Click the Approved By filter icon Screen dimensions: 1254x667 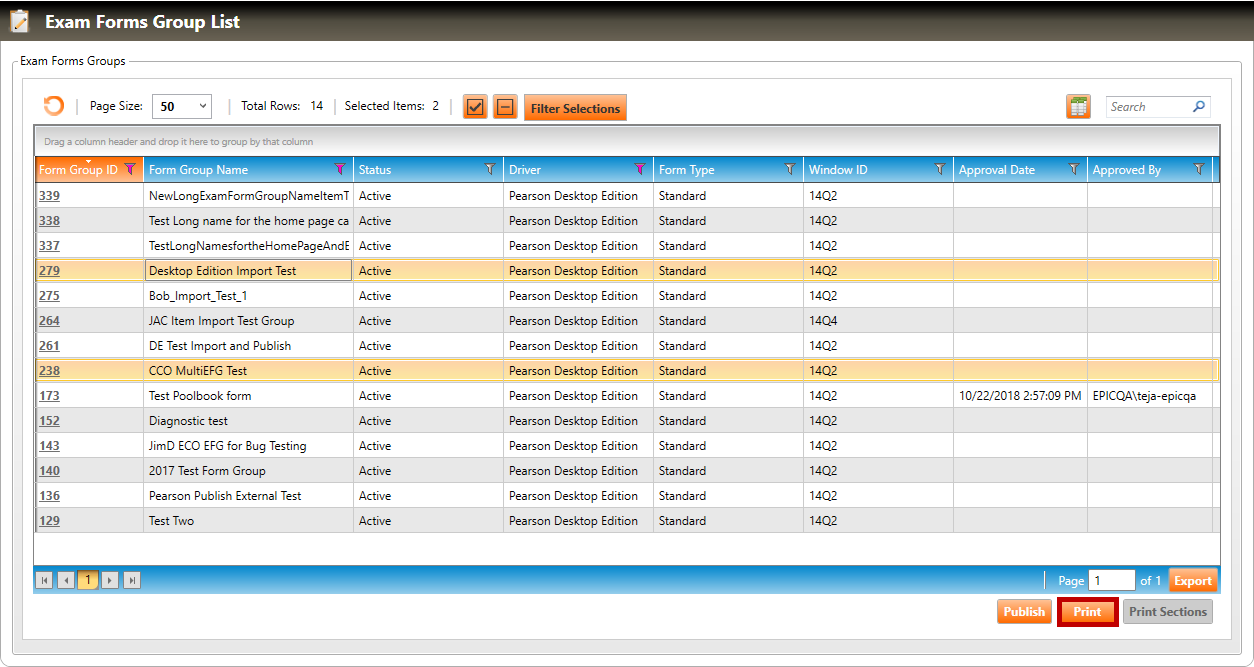coord(1199,170)
